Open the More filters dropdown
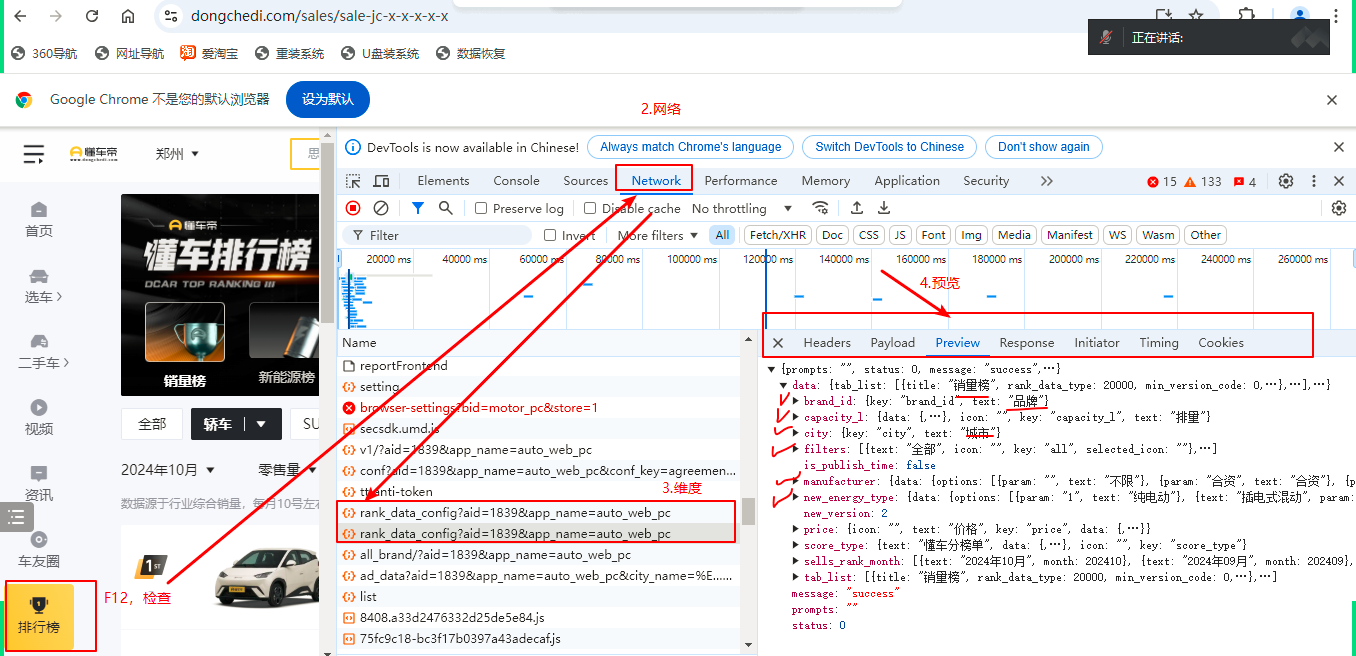Screen dimensions: 1356x656 [x=657, y=235]
